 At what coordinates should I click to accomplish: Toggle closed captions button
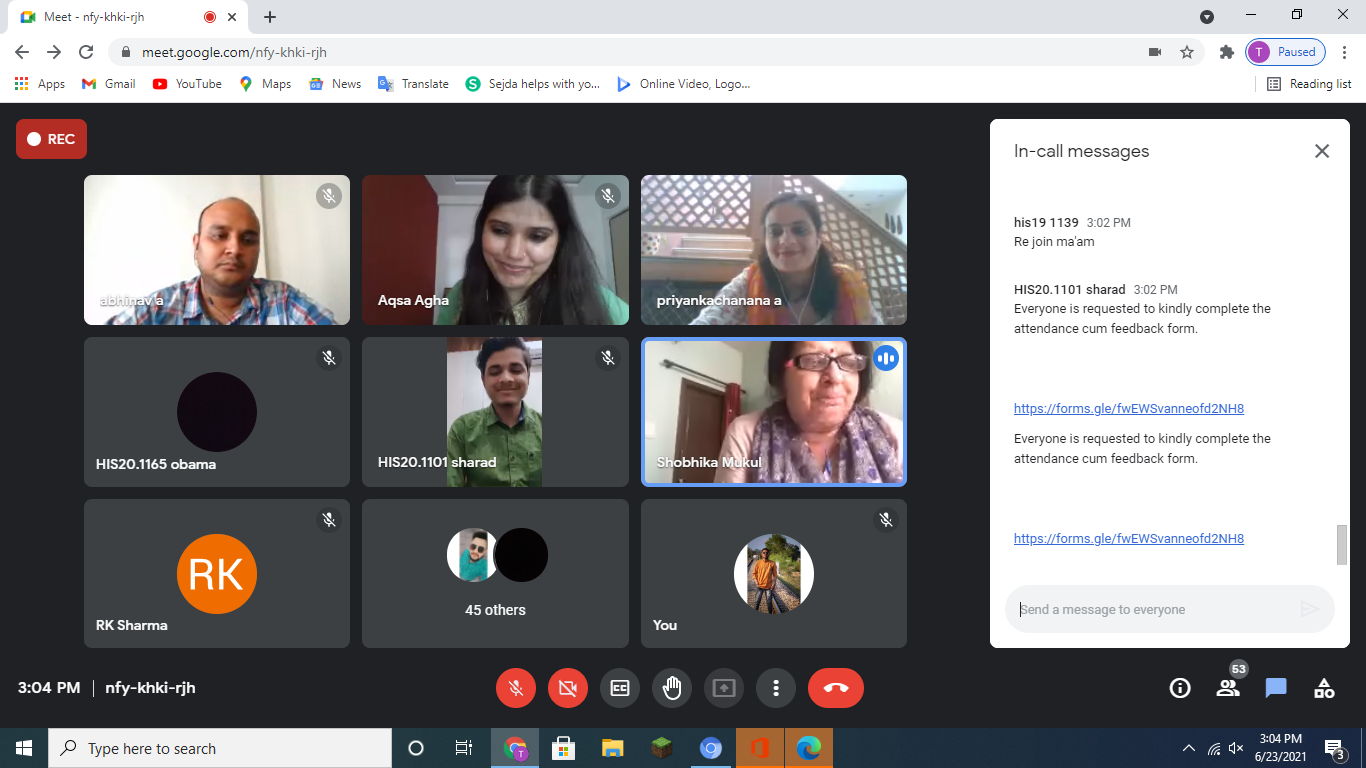pyautogui.click(x=620, y=688)
